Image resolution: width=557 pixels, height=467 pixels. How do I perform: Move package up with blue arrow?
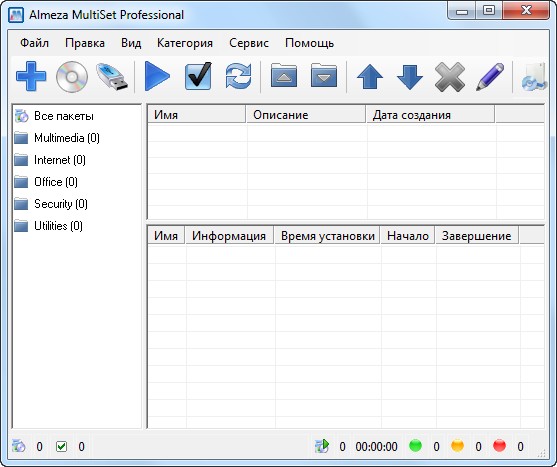pos(370,76)
